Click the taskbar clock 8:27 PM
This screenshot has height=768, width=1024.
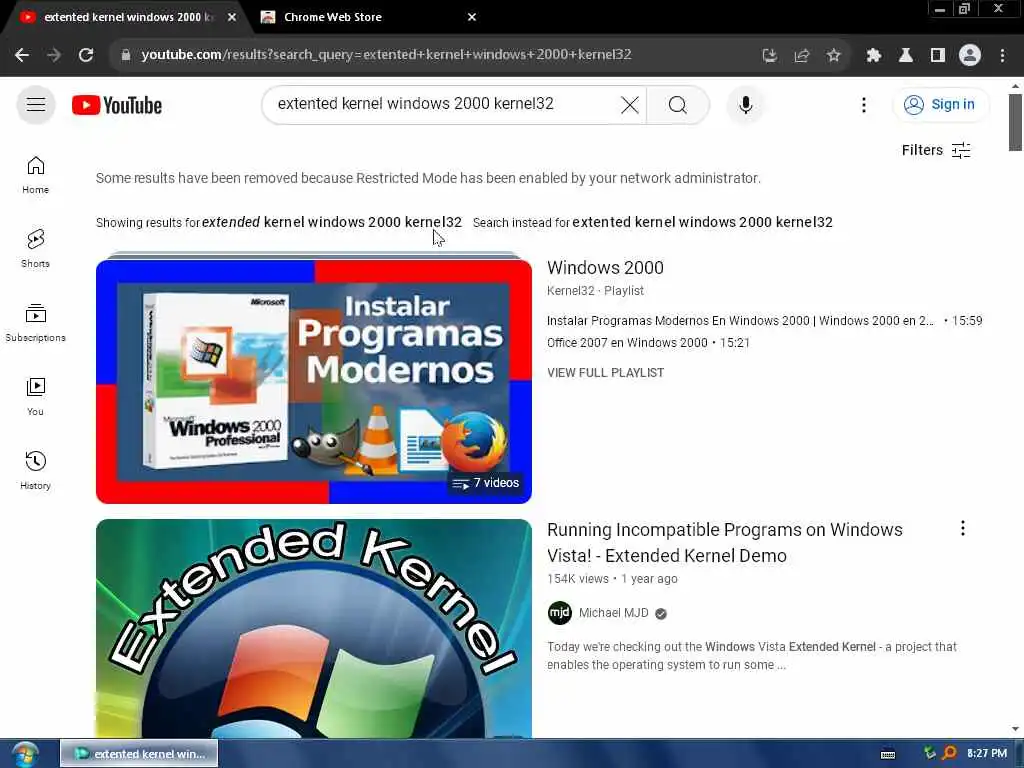click(987, 754)
